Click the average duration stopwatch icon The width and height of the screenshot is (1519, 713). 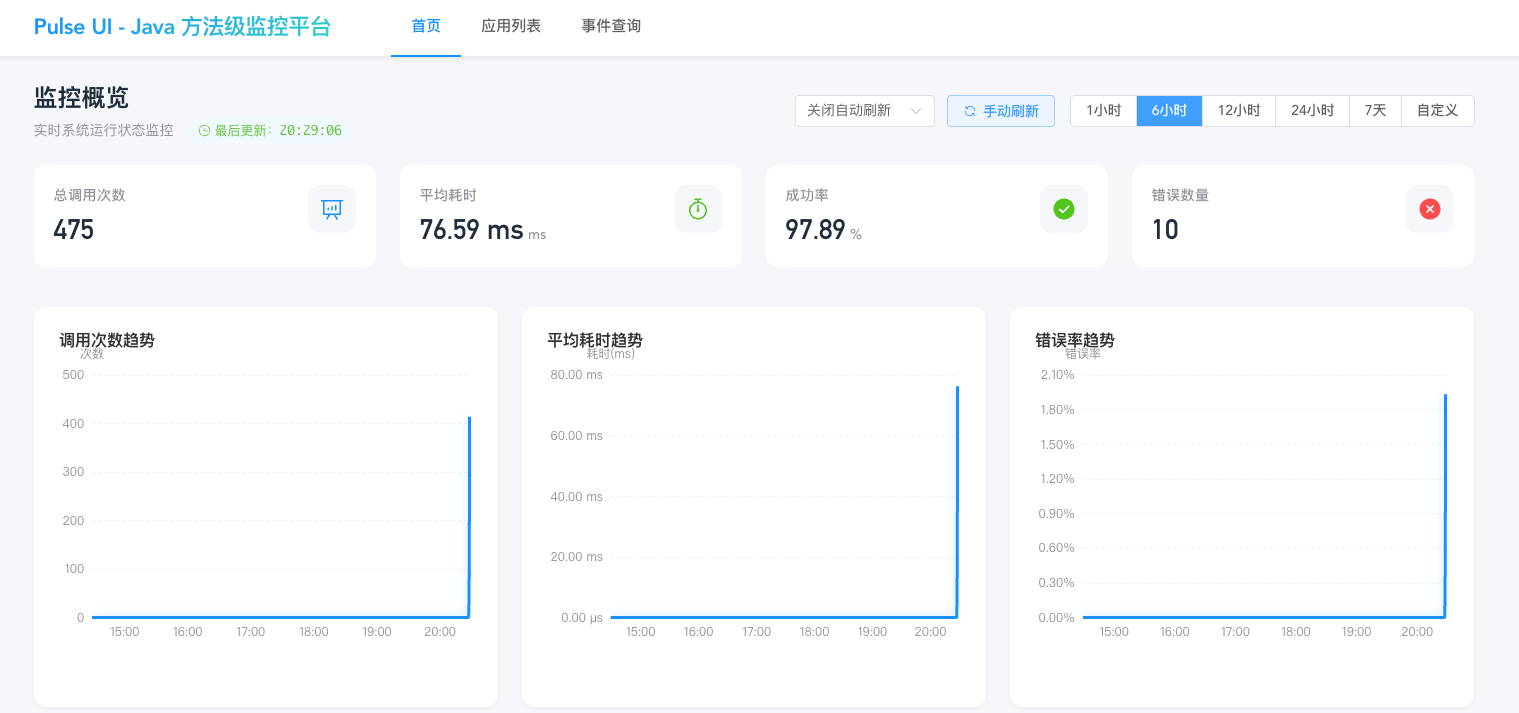point(698,209)
